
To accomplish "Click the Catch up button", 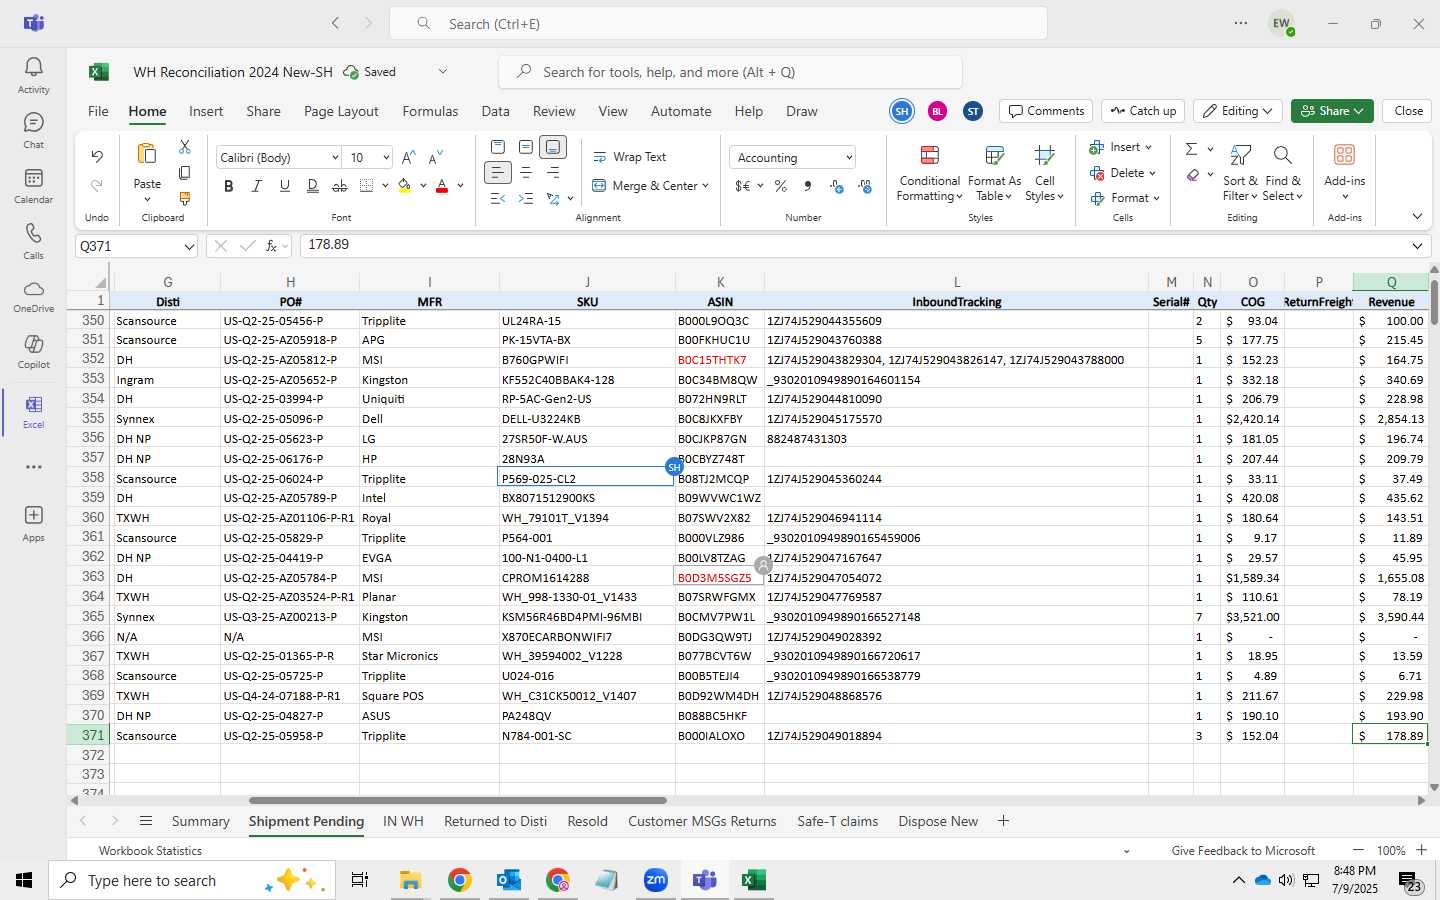I will (1143, 111).
